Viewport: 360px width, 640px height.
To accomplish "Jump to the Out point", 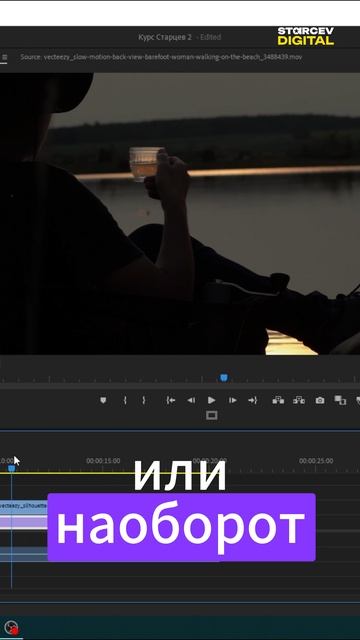I will [253, 400].
